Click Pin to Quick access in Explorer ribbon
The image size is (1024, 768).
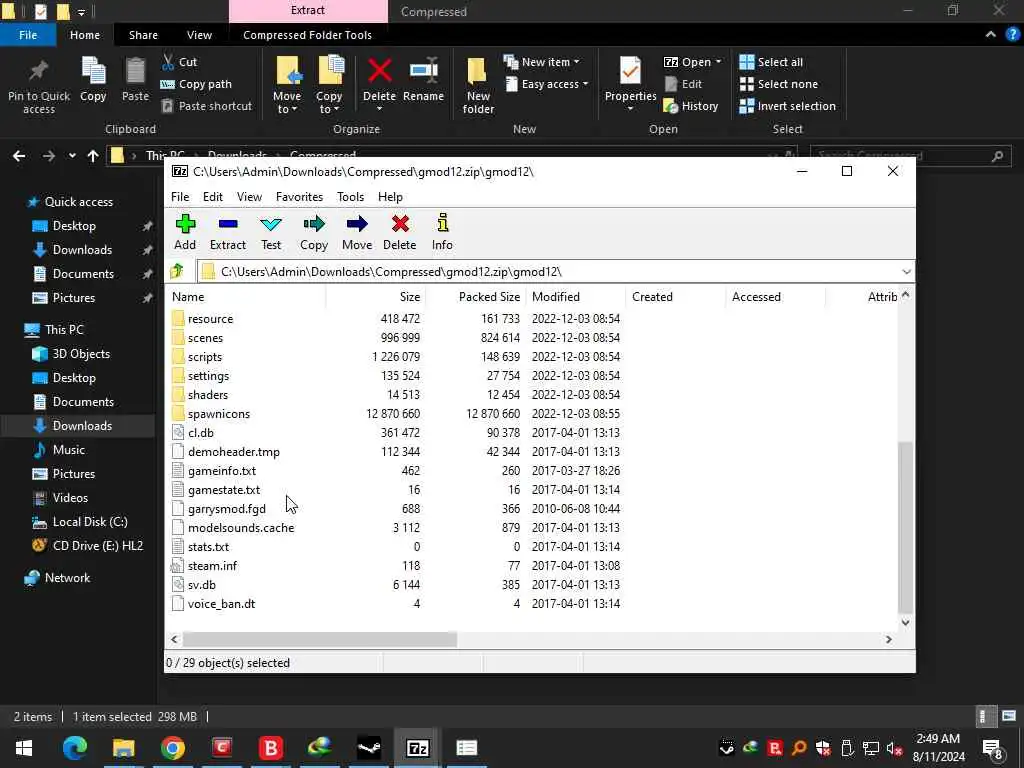tap(39, 86)
